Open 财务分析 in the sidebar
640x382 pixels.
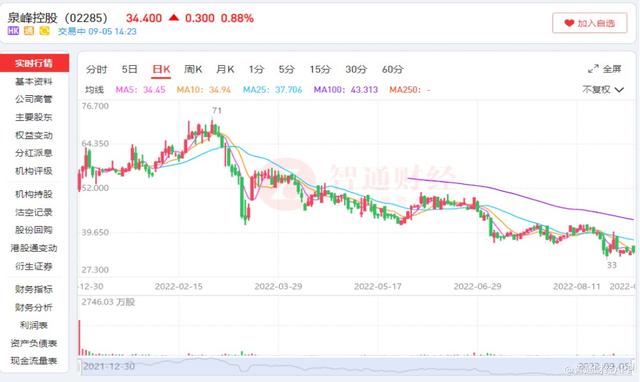coord(34,307)
